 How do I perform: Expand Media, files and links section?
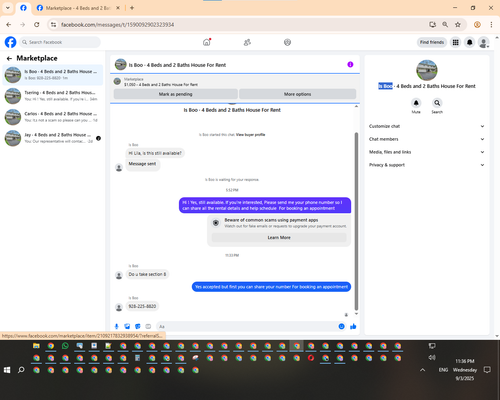(x=426, y=152)
